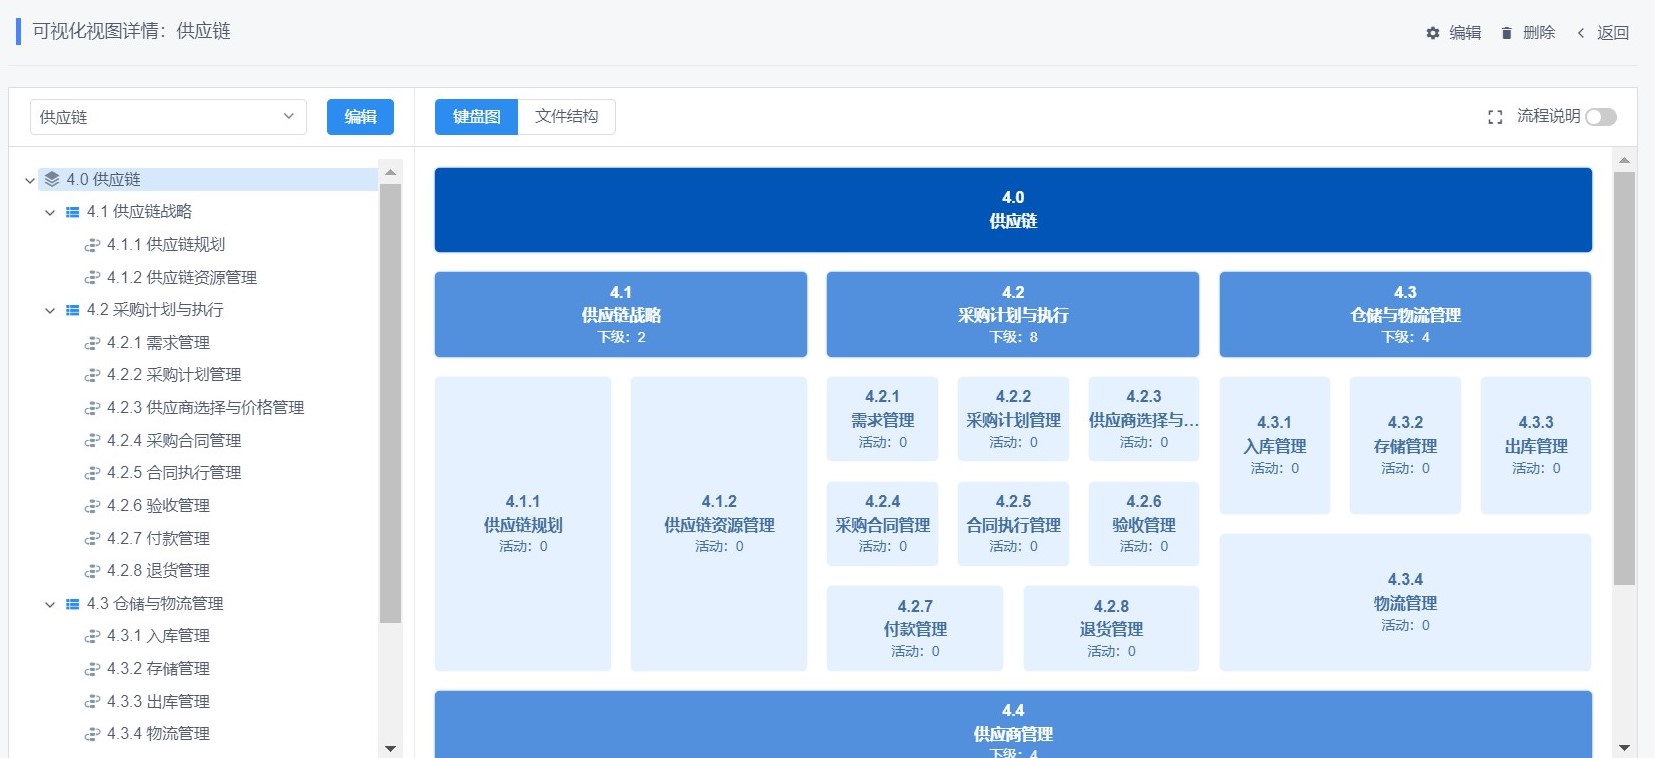Click the process icon of 4.2.8 退货管理

click(92, 571)
